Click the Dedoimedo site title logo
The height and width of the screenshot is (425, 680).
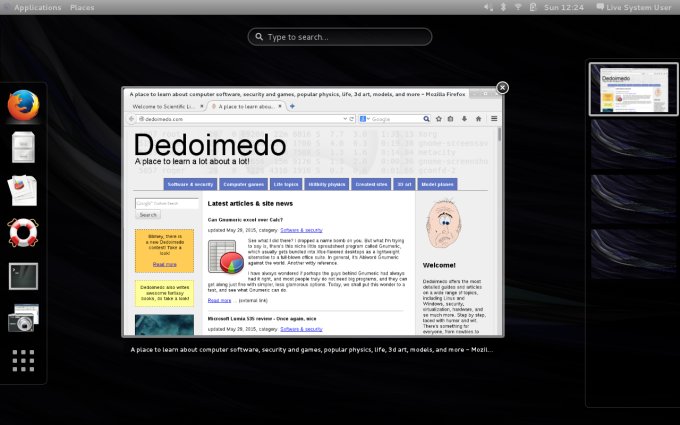[210, 145]
